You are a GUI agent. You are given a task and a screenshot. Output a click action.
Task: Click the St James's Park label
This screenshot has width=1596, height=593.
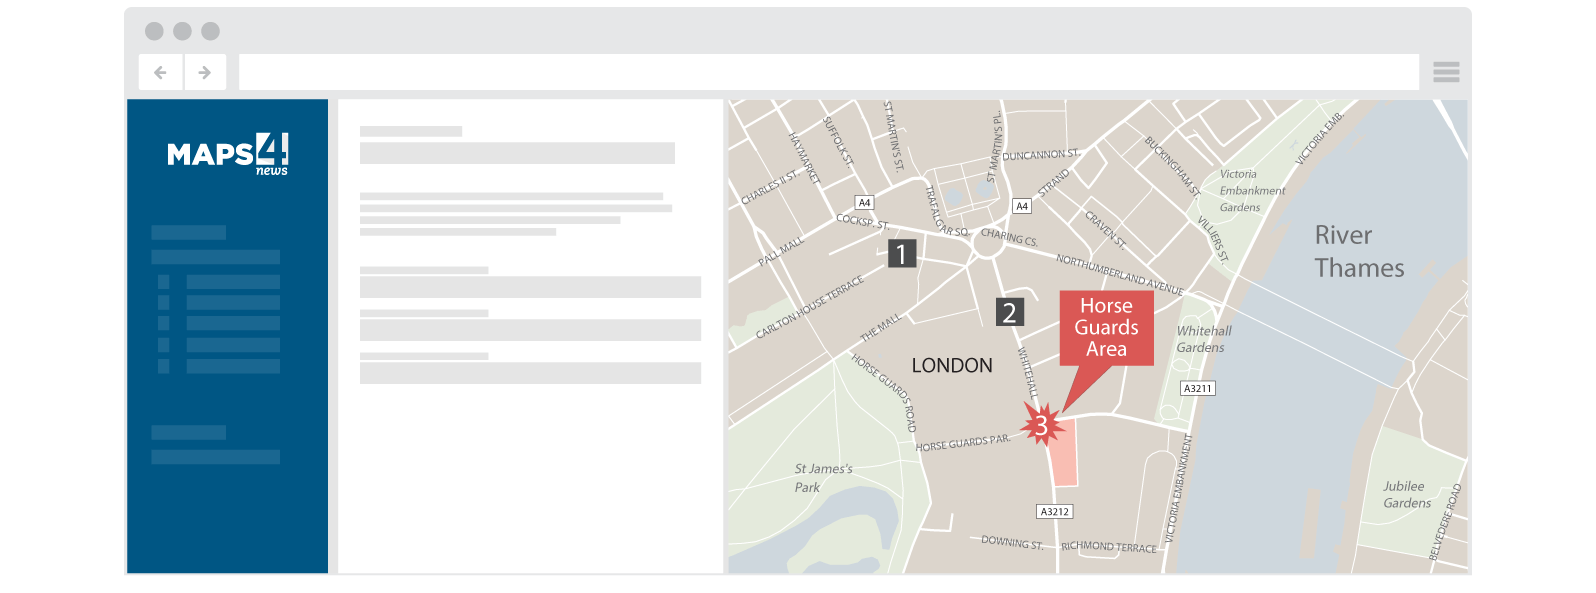coord(823,478)
